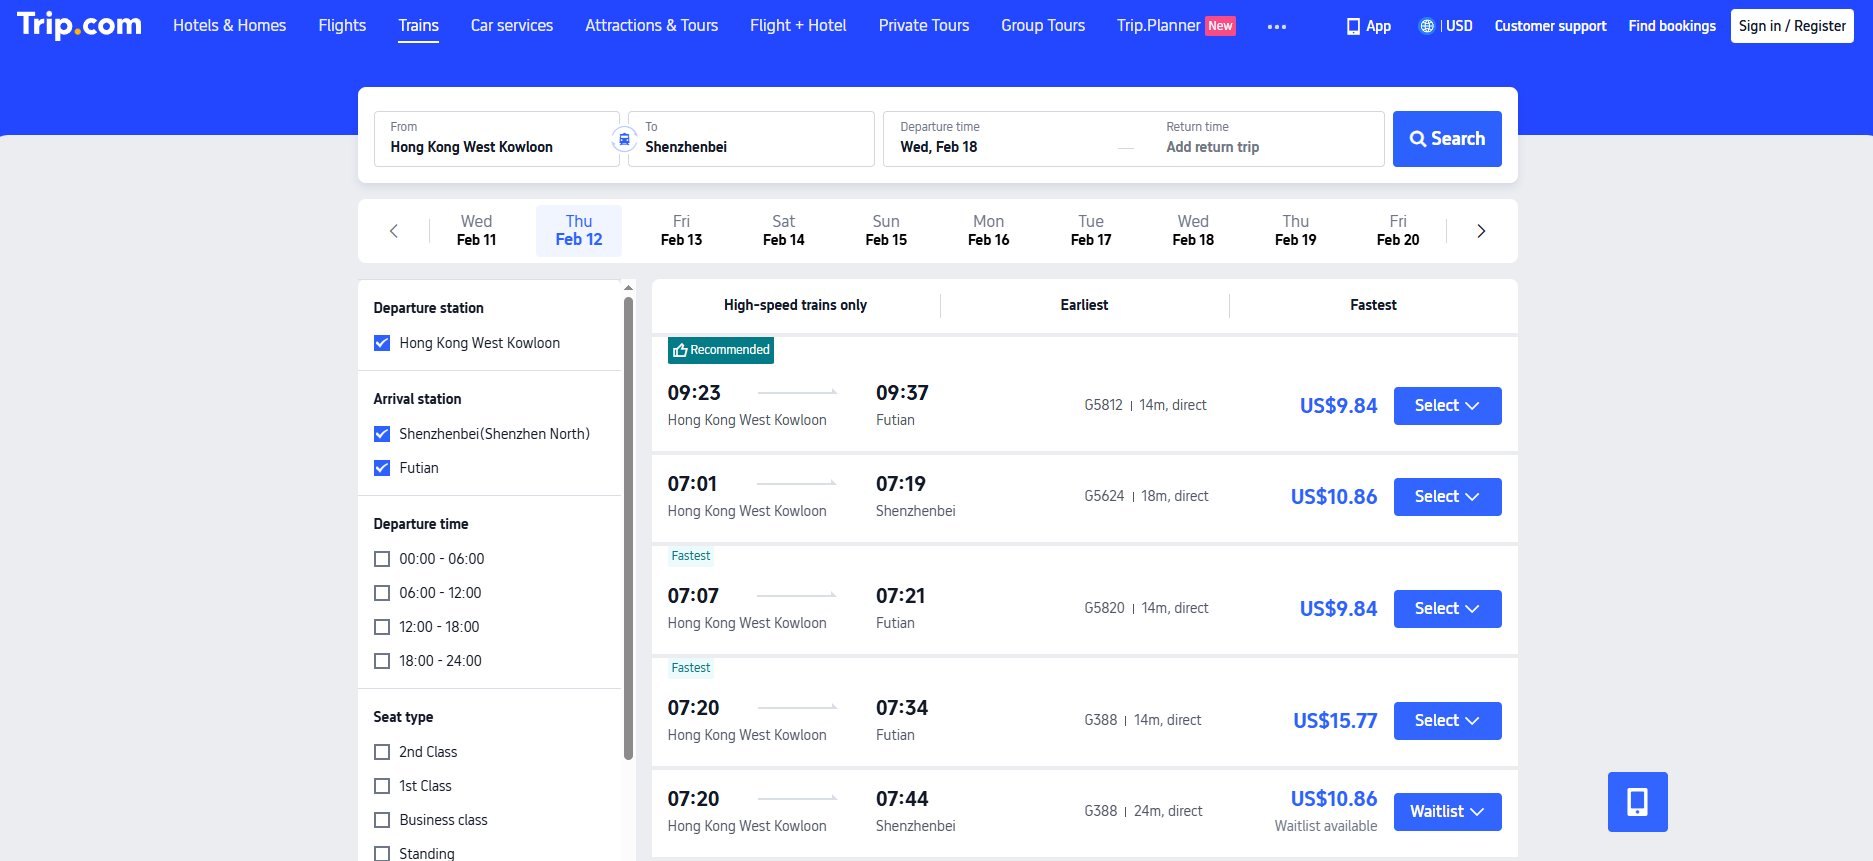The width and height of the screenshot is (1873, 861).
Task: Click the swap stations train icon
Action: click(x=624, y=139)
